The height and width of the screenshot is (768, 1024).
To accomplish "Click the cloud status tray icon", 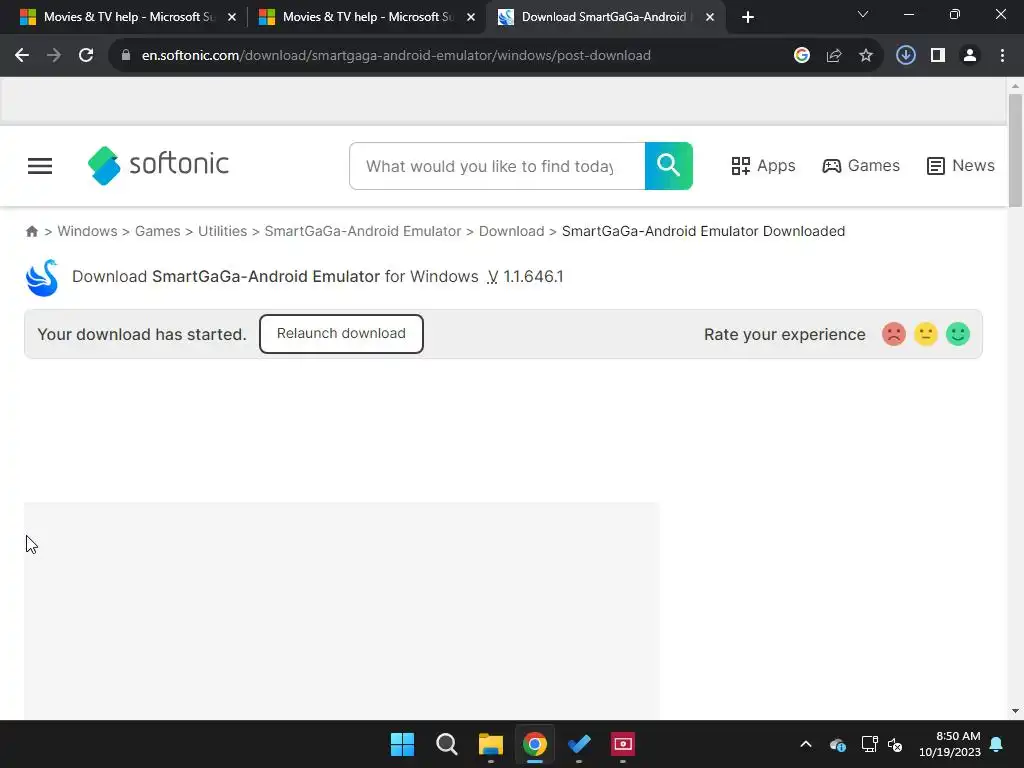I will [x=838, y=744].
